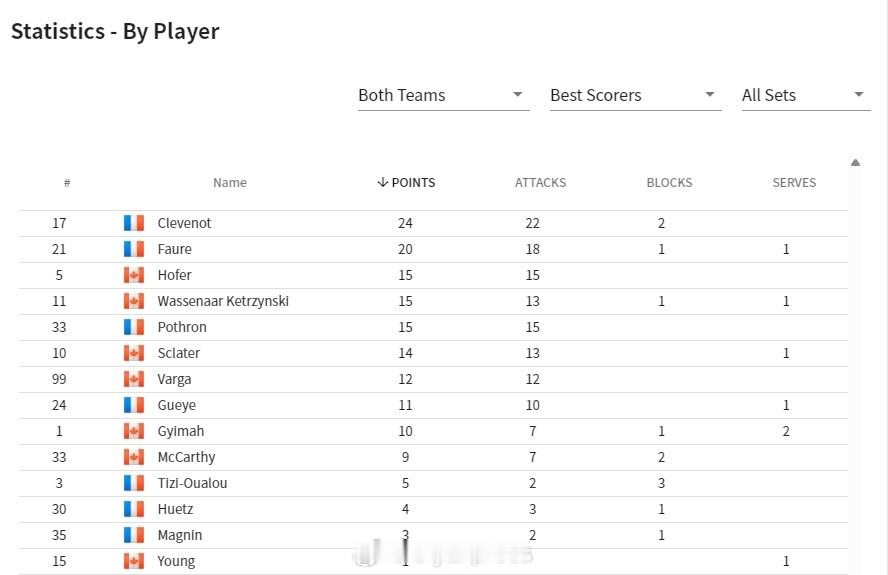Click the Canada flag beside Varga
Screen dimensions: 888x575
point(134,379)
